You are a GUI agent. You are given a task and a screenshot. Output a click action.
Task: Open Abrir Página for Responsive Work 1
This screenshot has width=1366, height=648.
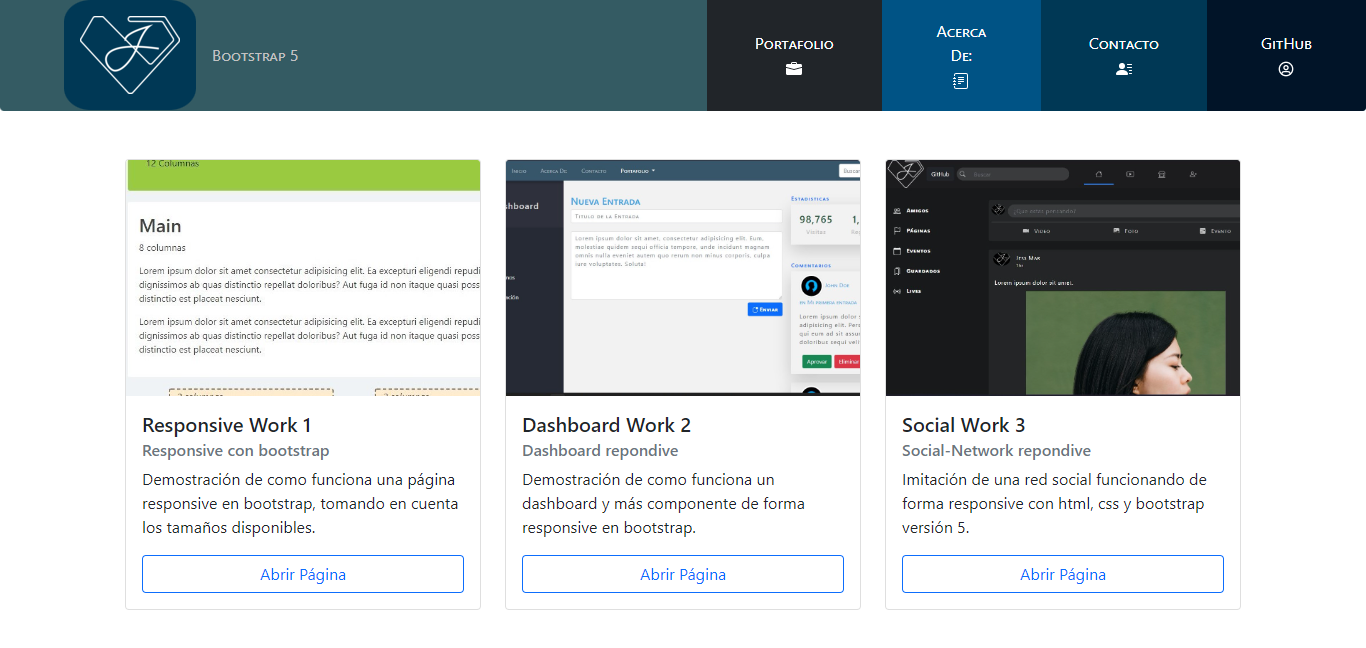(303, 574)
